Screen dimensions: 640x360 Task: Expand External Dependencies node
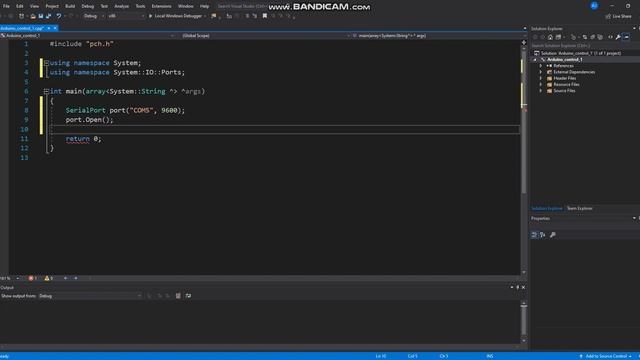click(541, 72)
